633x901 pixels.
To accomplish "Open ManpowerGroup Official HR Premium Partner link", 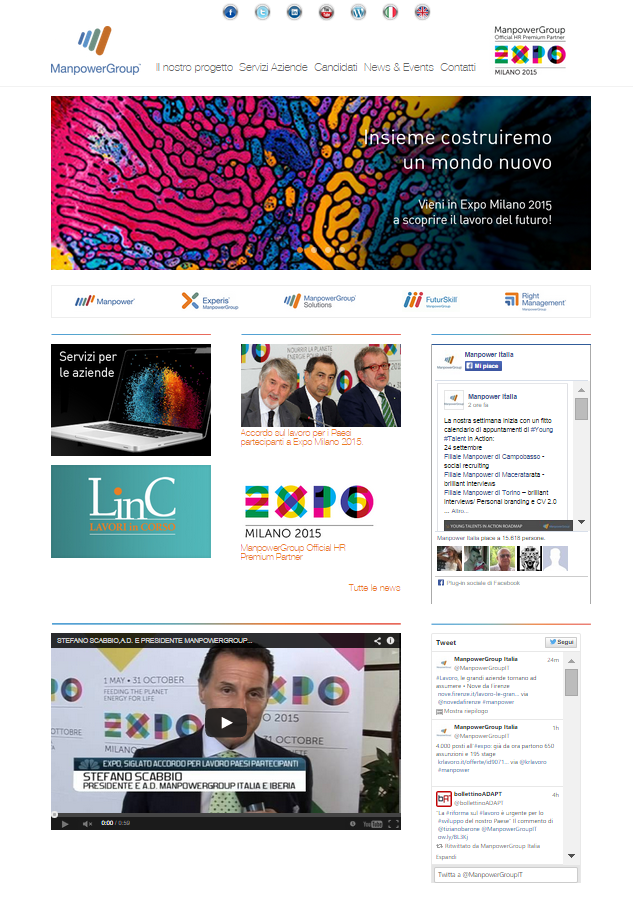I will coord(293,552).
